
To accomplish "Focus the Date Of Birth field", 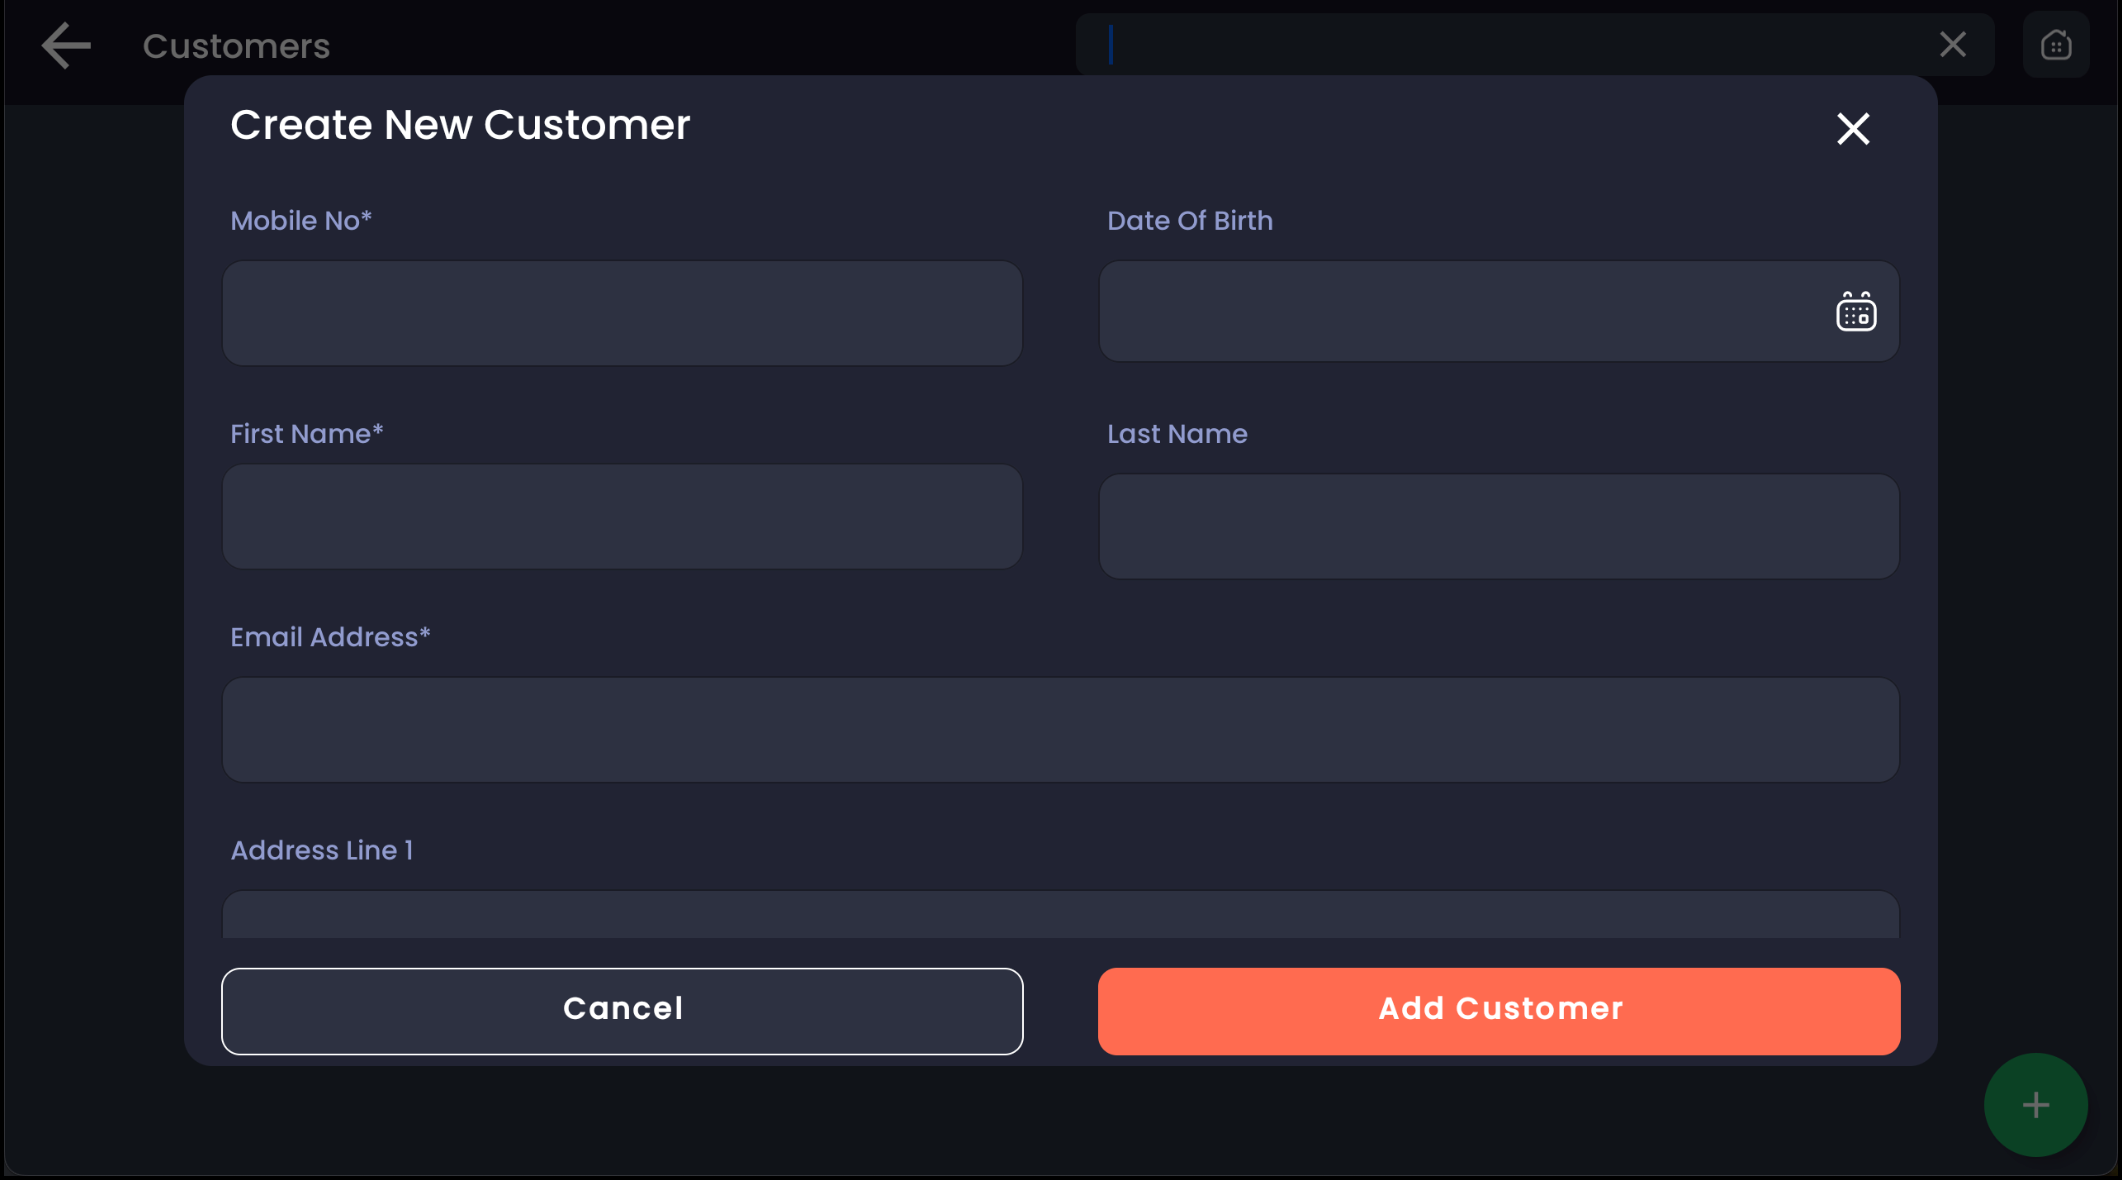I will click(x=1460, y=312).
